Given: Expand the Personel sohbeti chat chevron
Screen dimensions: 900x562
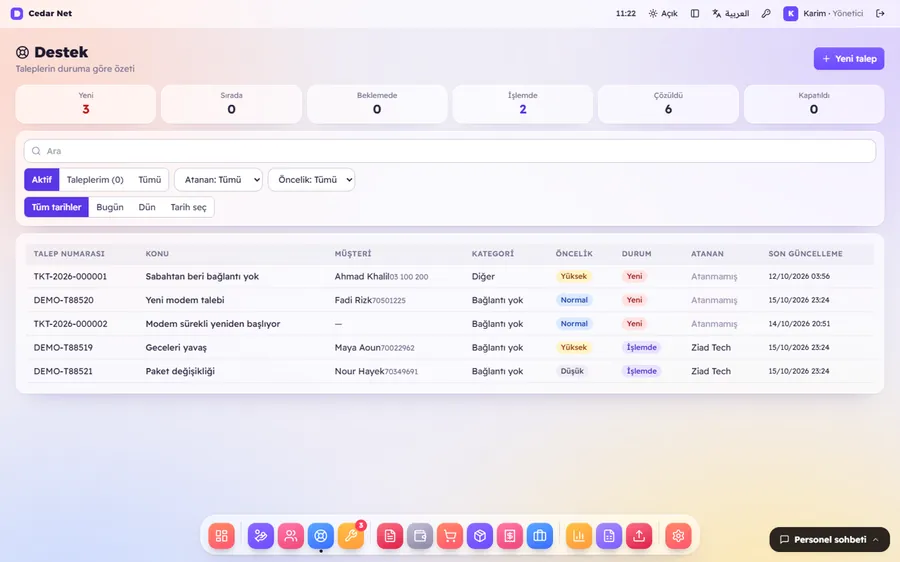Looking at the screenshot, I should [x=876, y=540].
